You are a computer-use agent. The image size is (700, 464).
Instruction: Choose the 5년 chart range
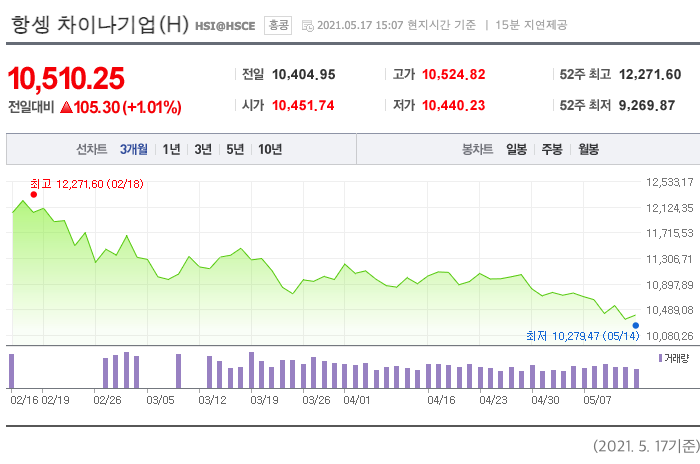235,150
